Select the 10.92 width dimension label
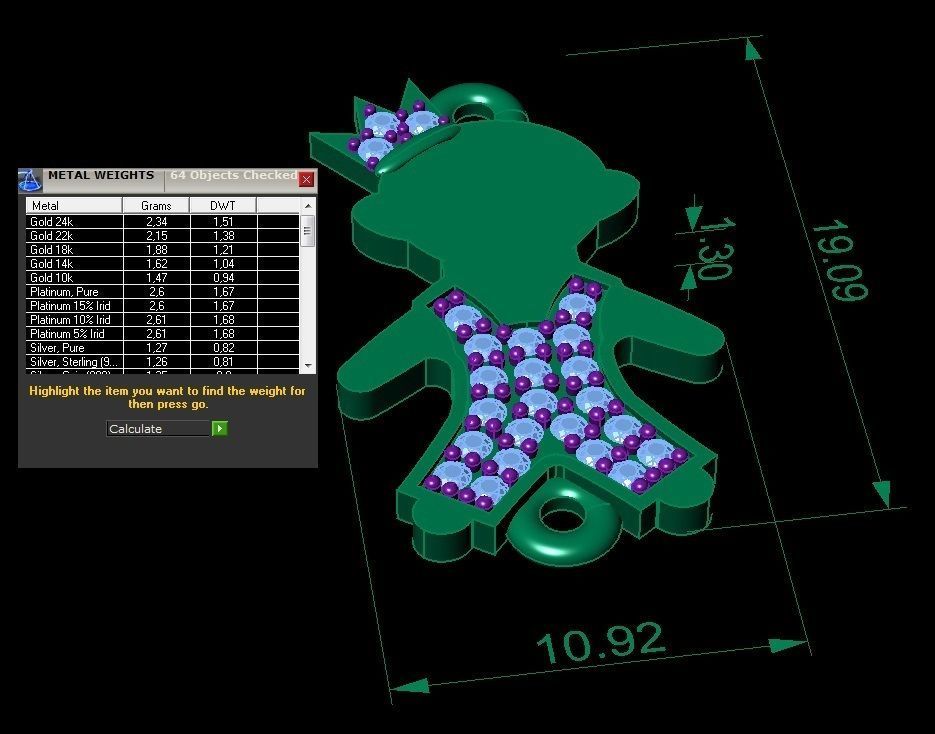Viewport: 935px width, 734px height. [x=600, y=645]
